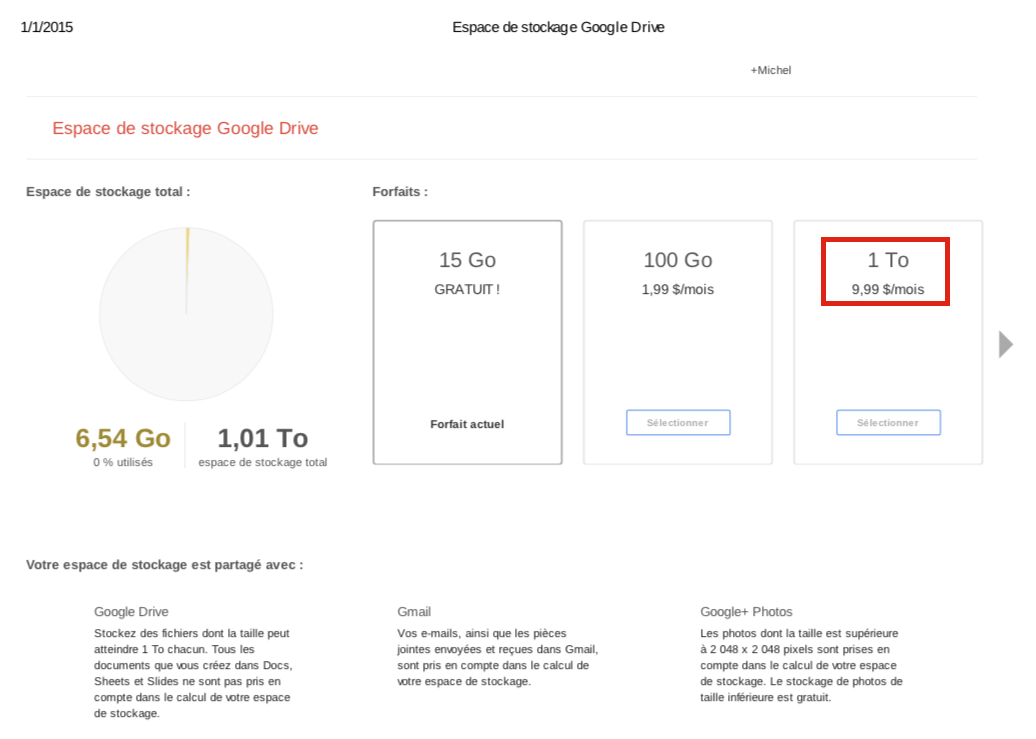
Task: Click the GRATUIT ! label
Action: [x=467, y=290]
